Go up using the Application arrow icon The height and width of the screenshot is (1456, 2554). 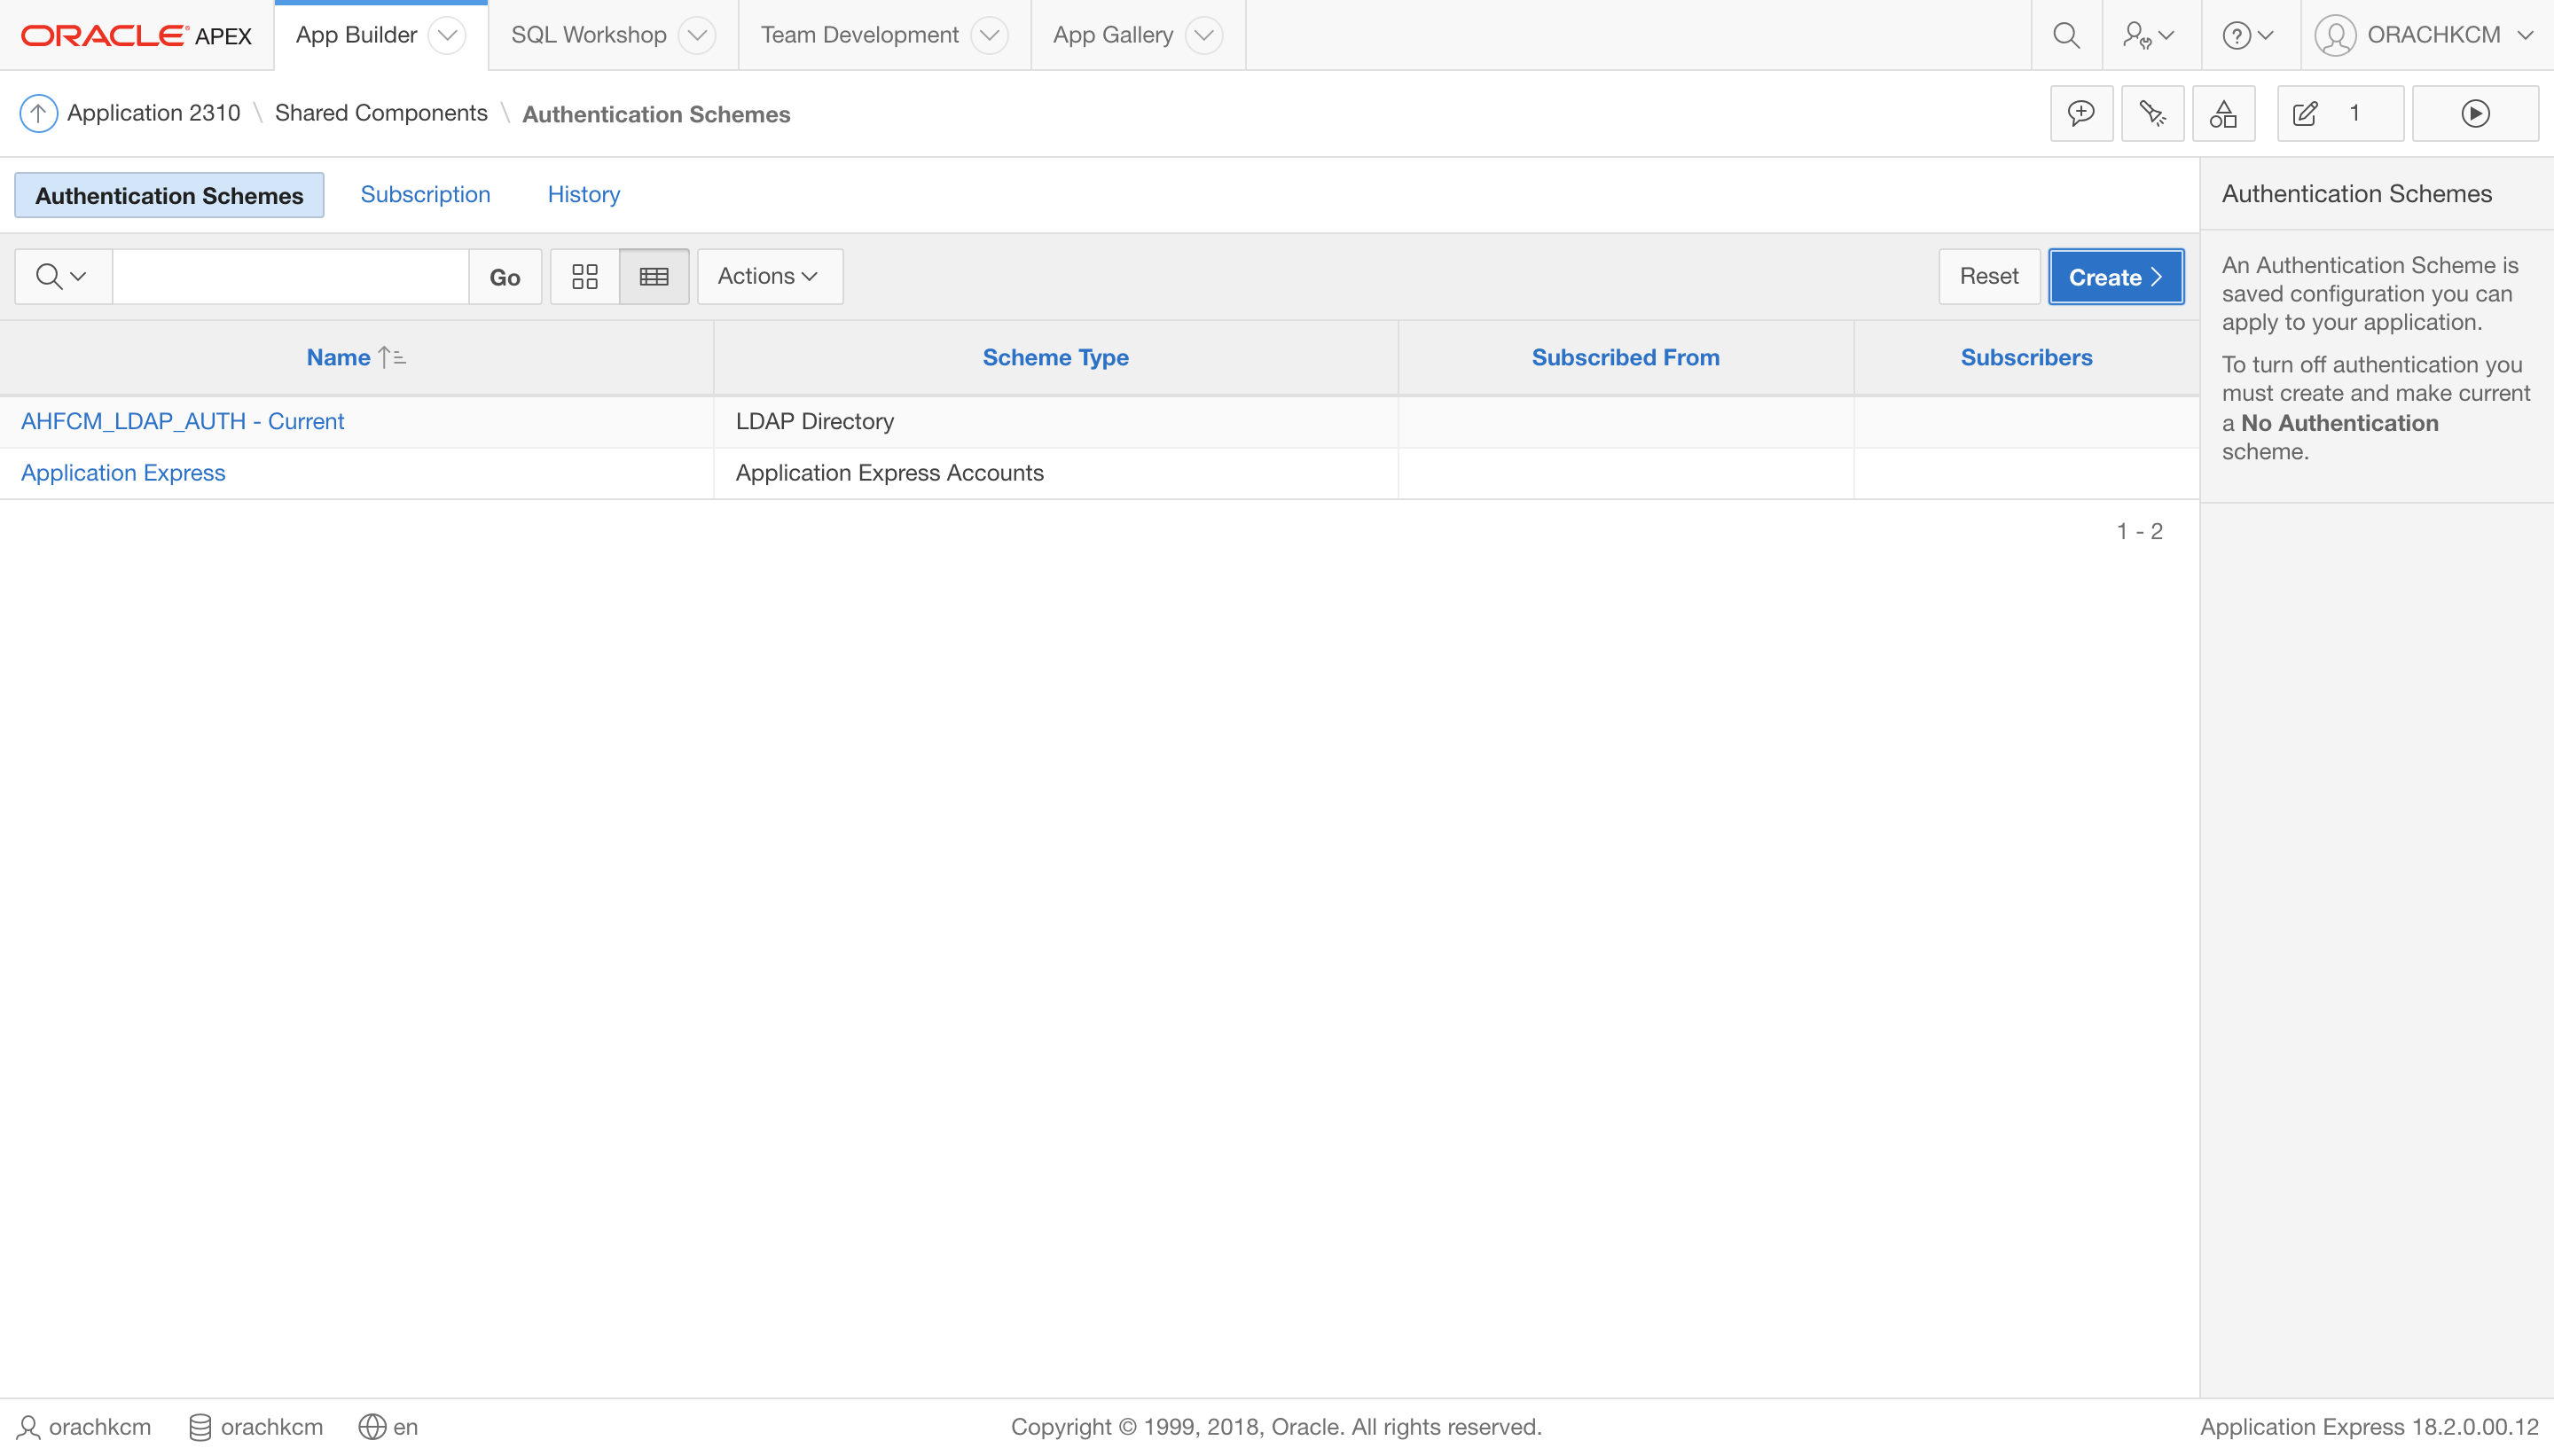38,113
